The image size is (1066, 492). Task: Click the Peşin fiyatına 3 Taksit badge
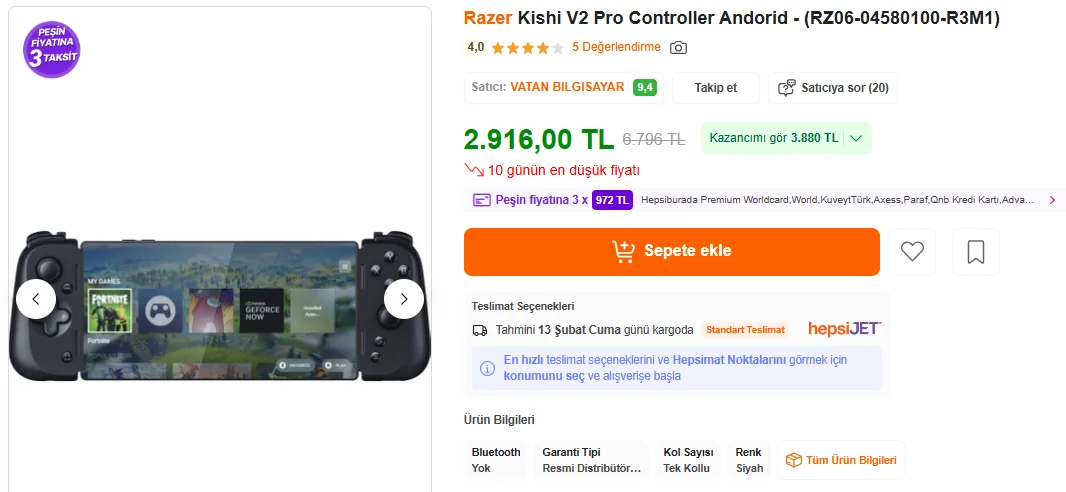tap(52, 50)
